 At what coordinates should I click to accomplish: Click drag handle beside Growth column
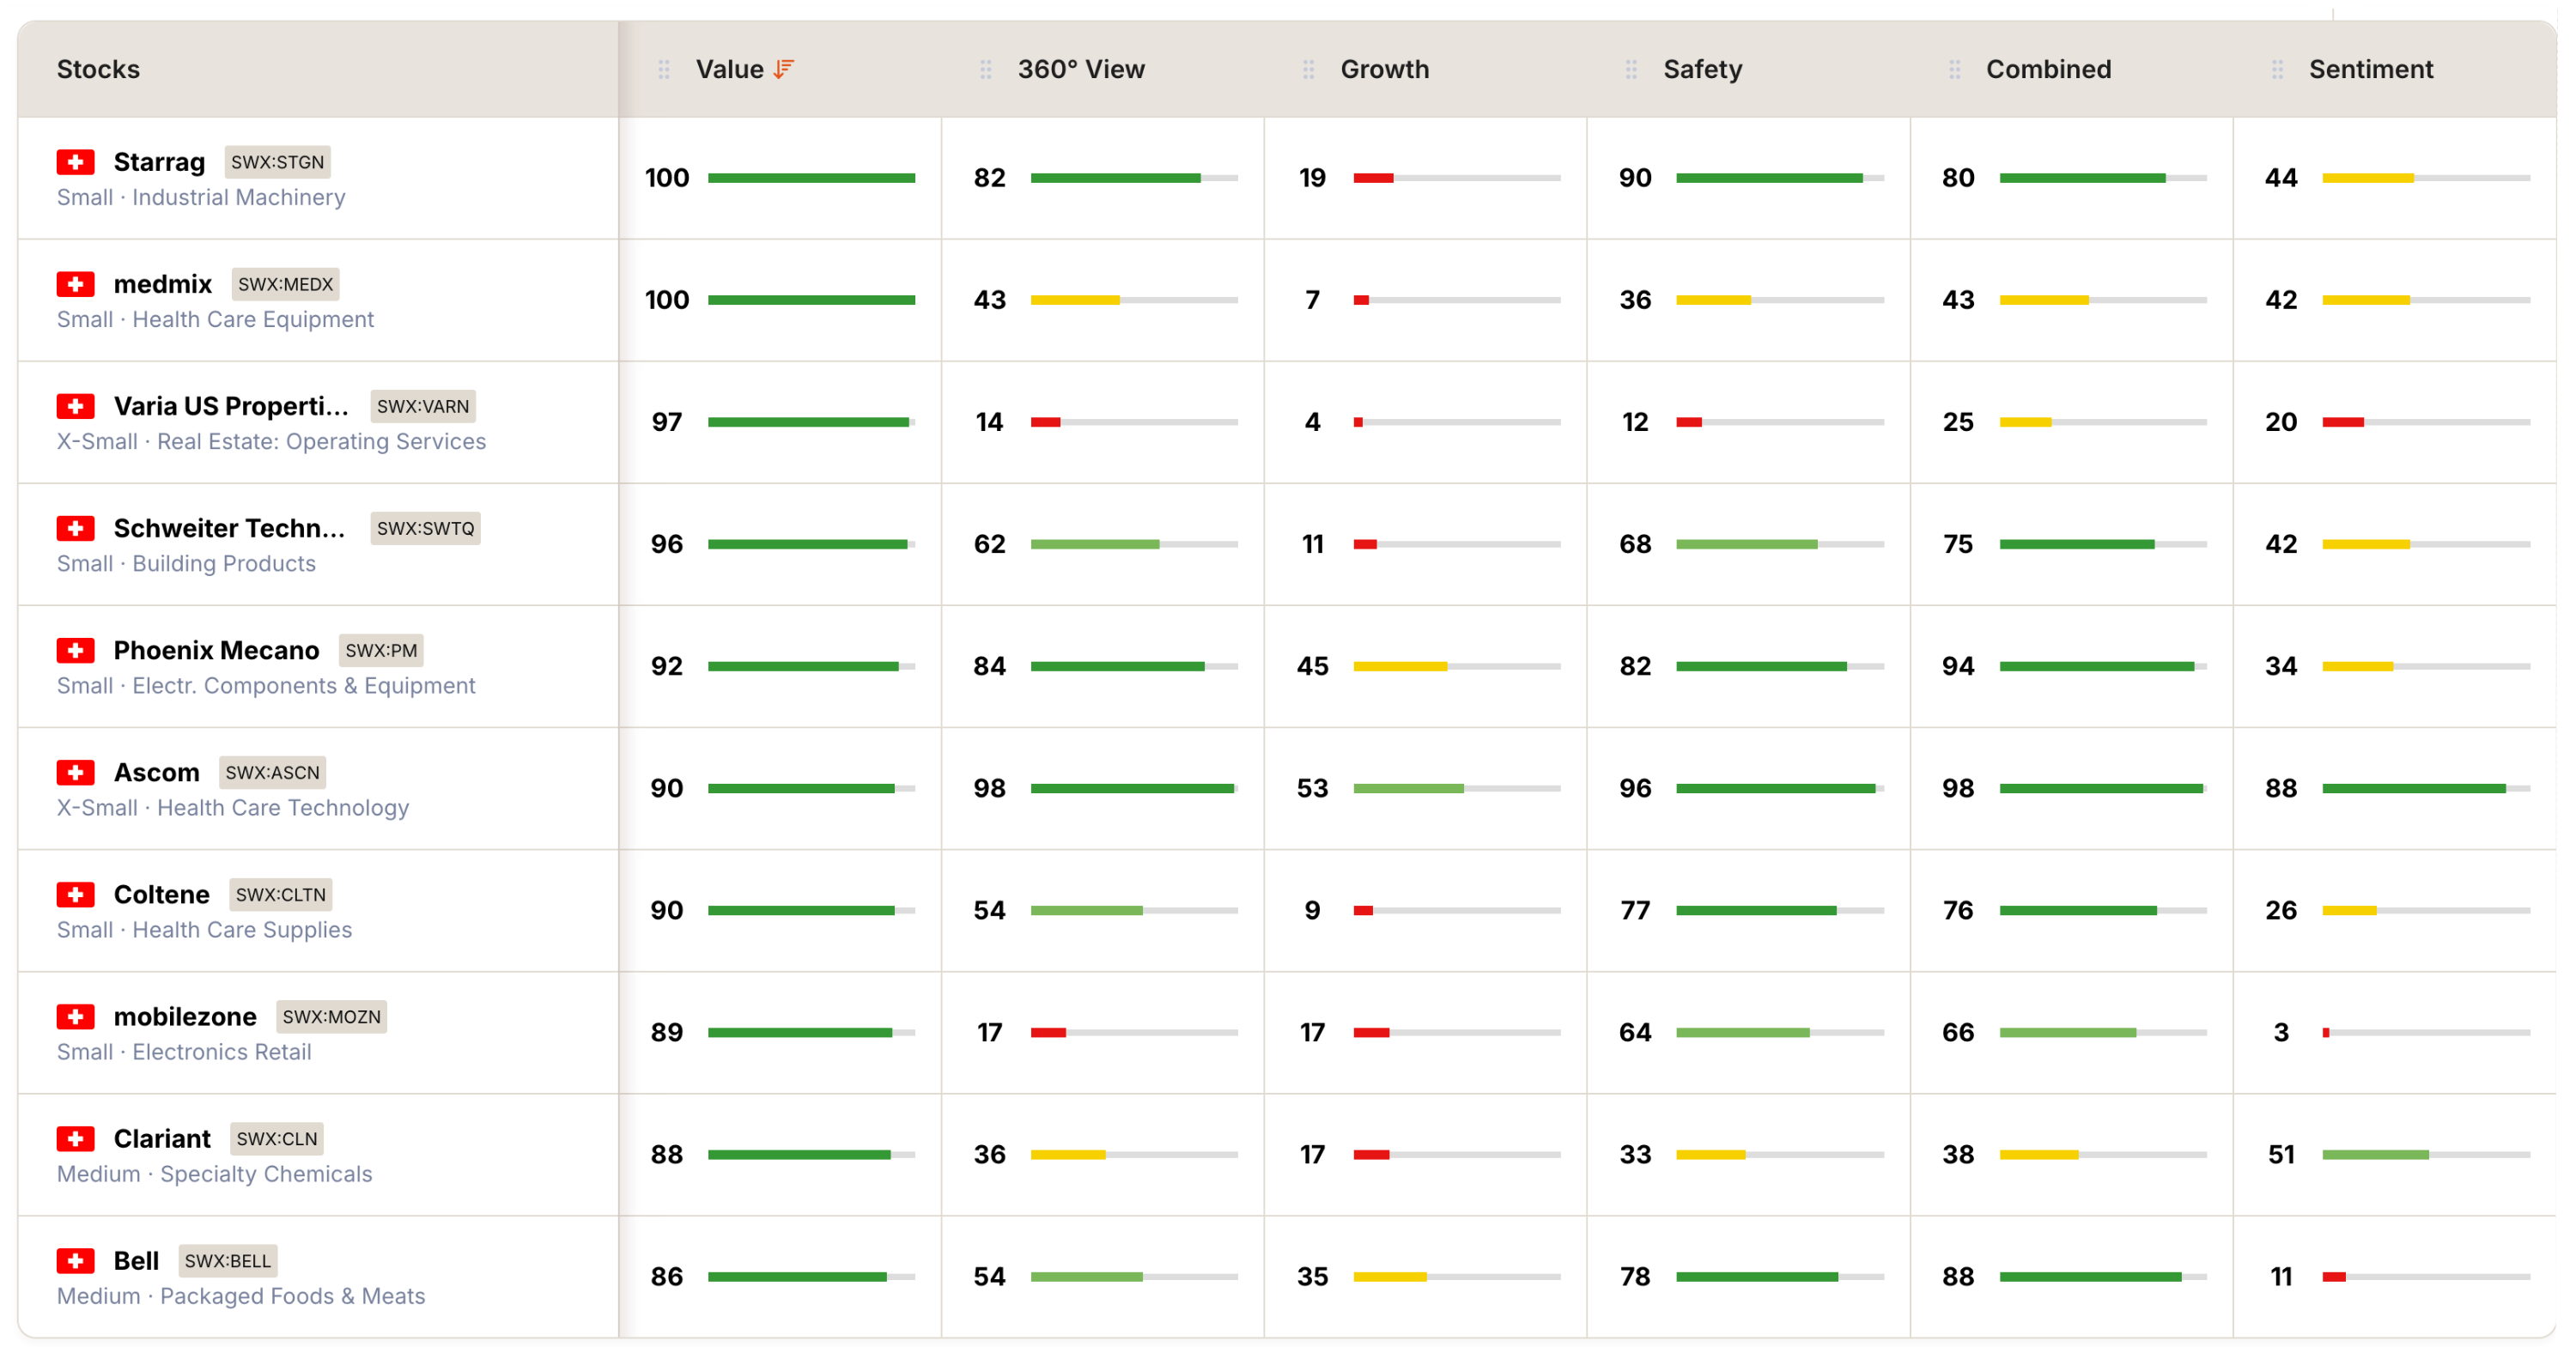(x=1308, y=69)
